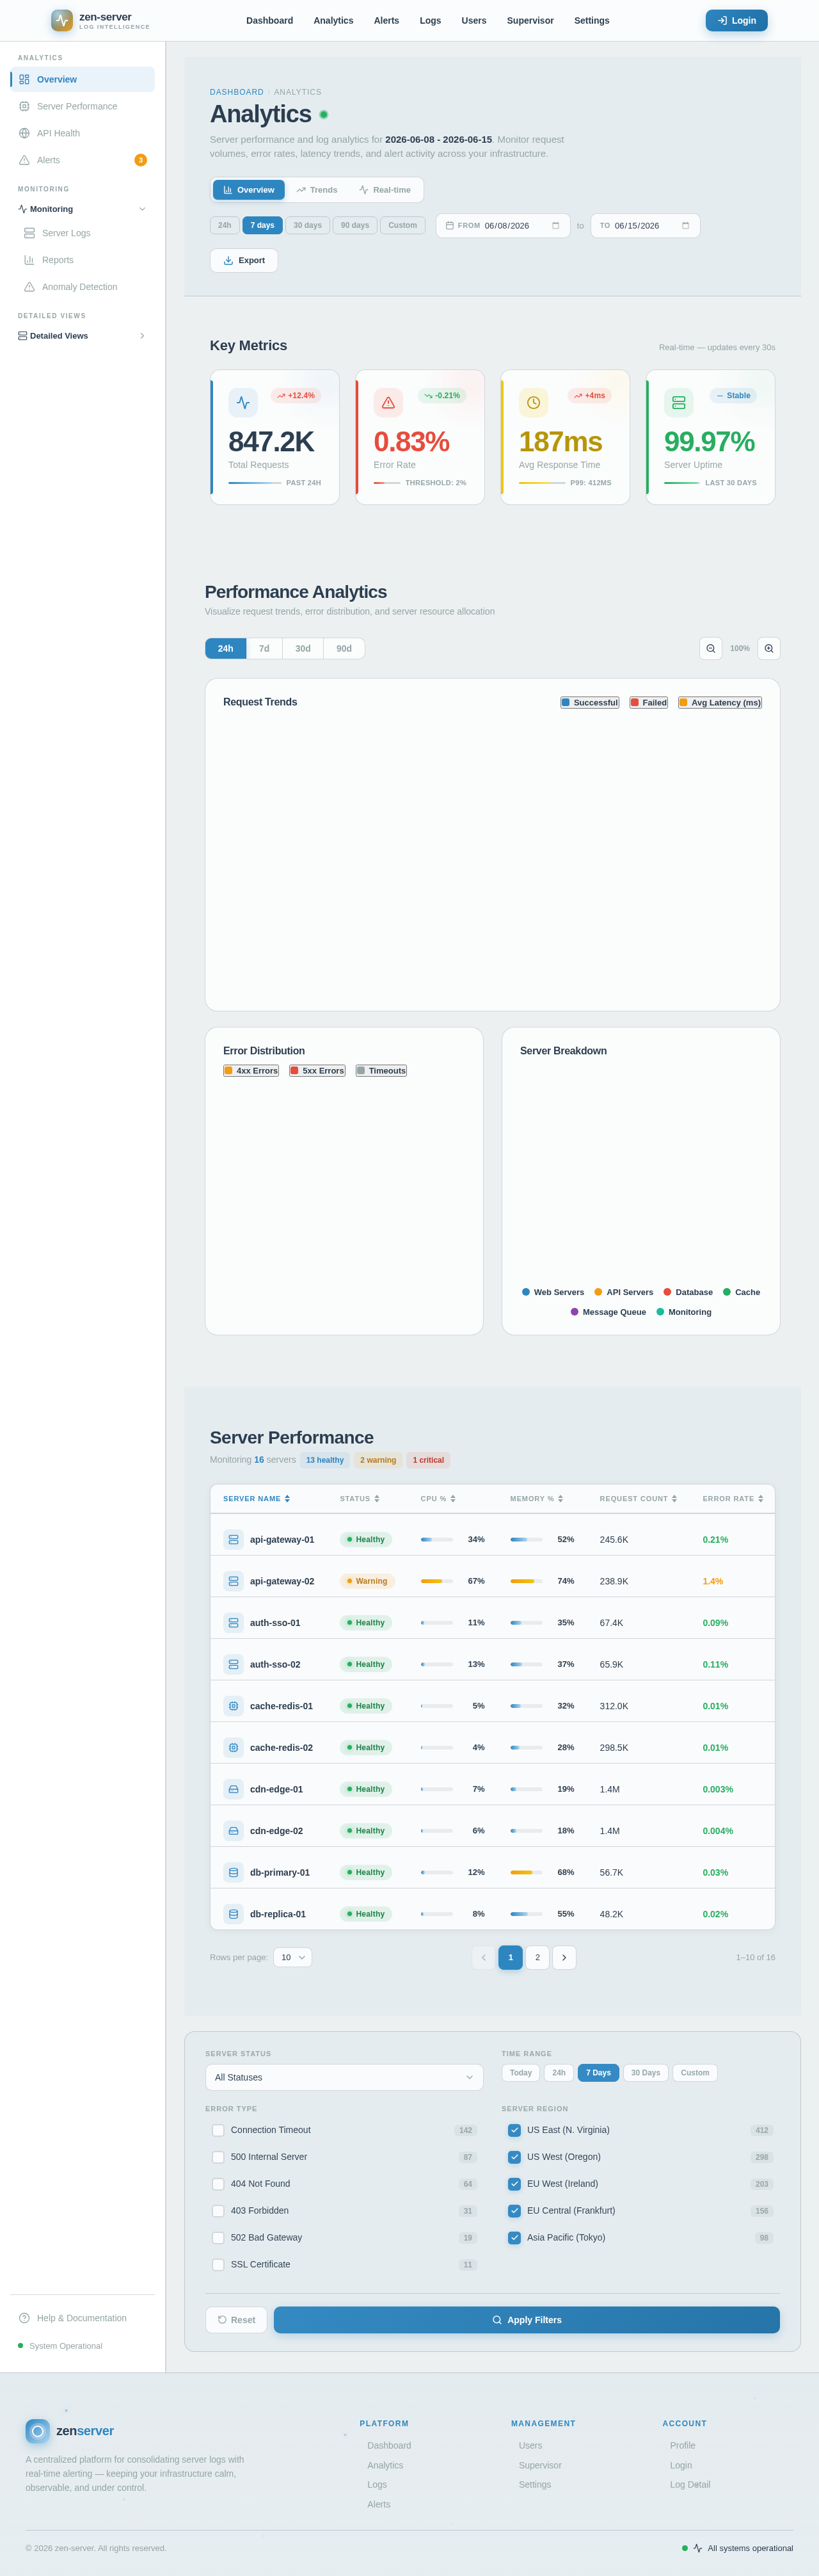
Task: Click the Alerts warning triangle icon in sidebar
Action: (x=24, y=160)
